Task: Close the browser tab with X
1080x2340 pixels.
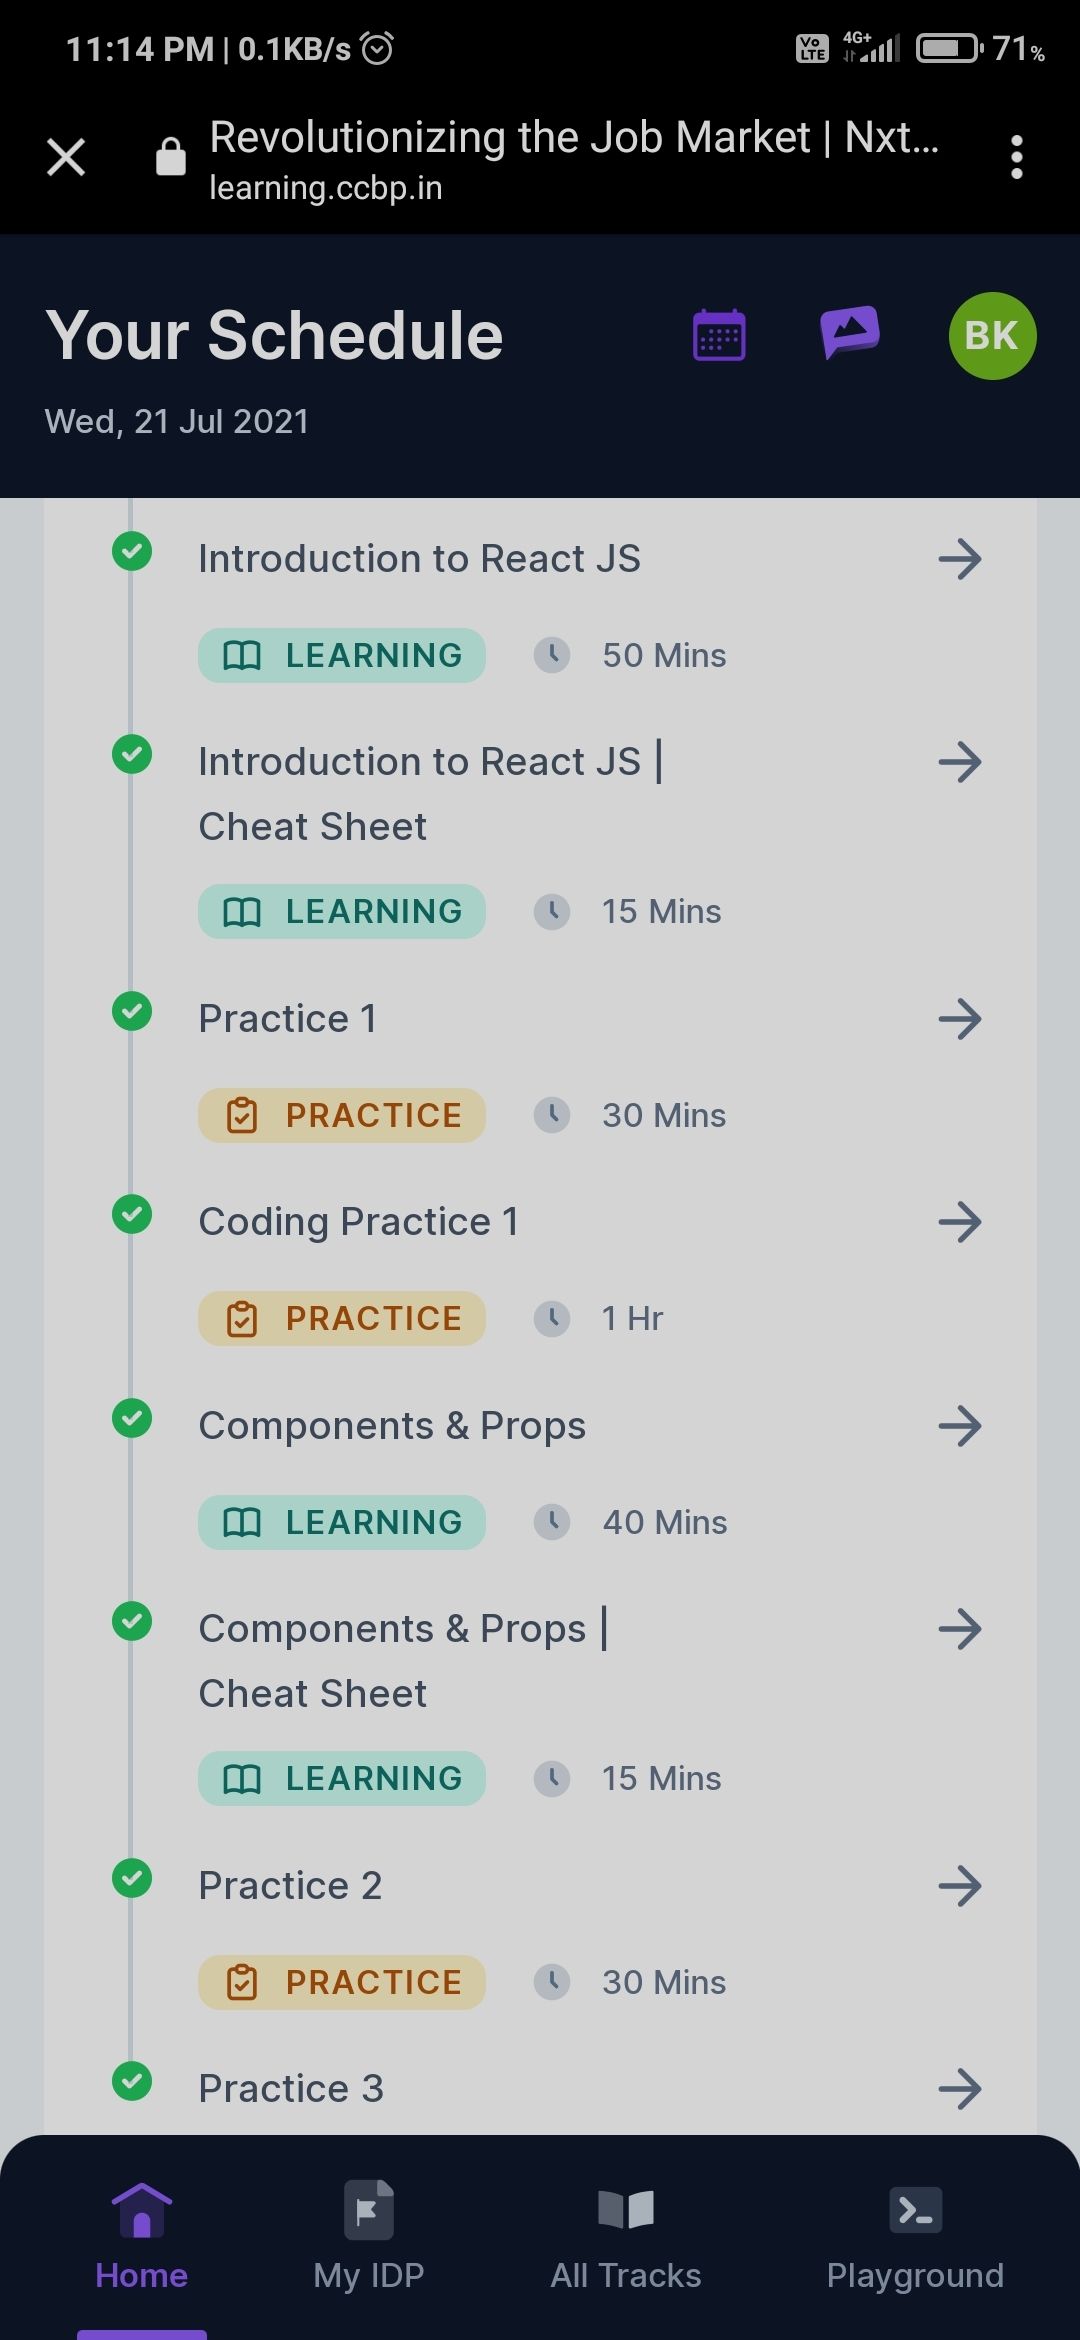Action: [x=66, y=157]
